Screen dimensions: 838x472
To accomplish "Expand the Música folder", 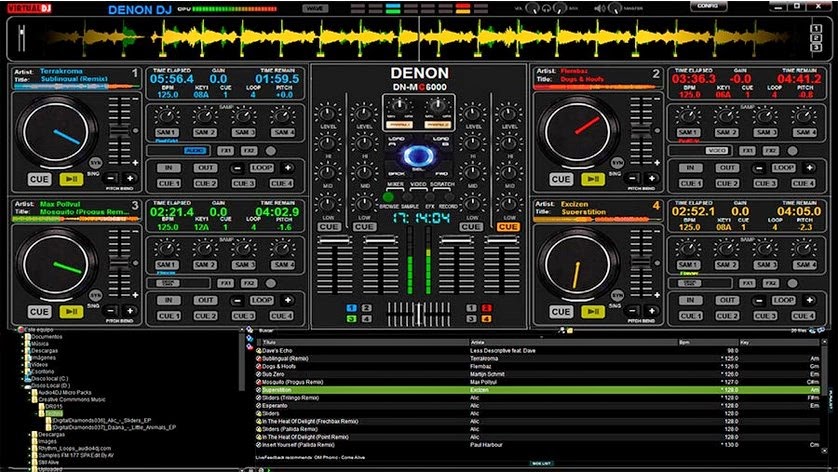I will [23, 344].
